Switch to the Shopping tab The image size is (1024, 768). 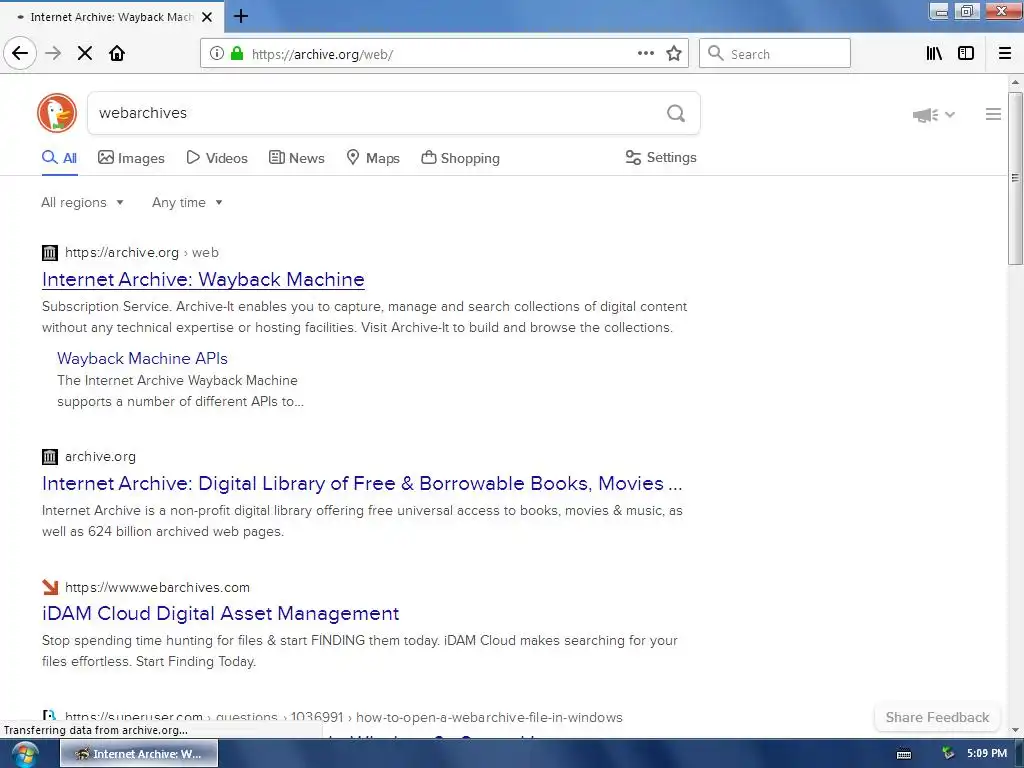coord(460,158)
